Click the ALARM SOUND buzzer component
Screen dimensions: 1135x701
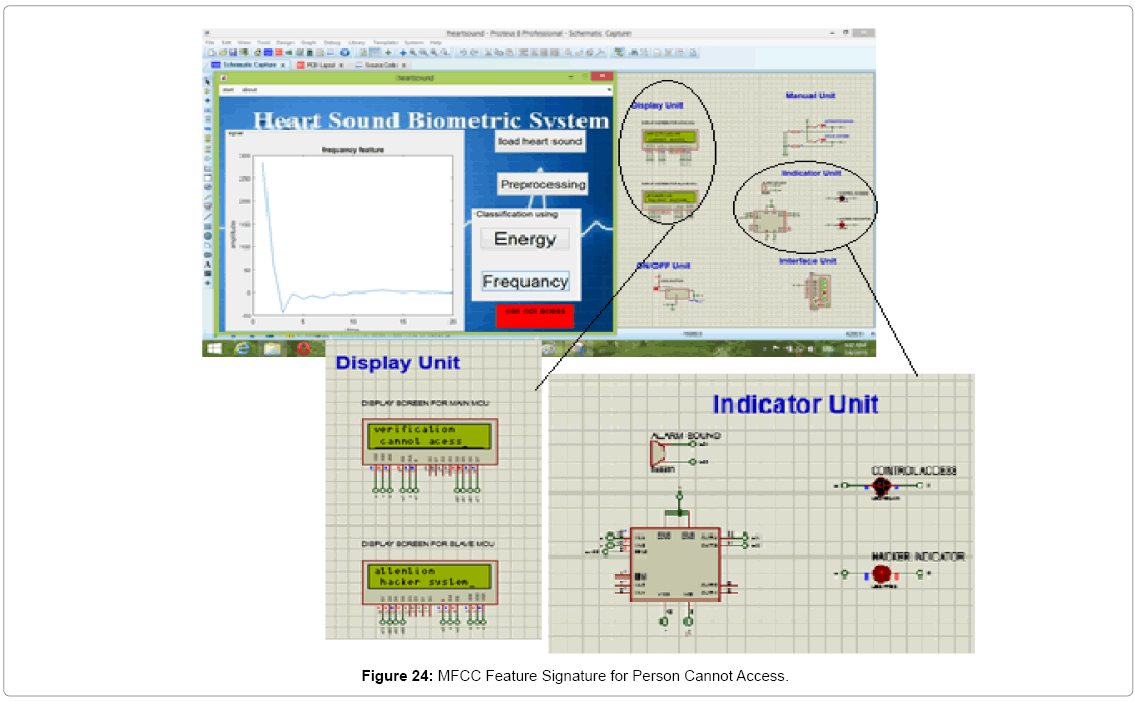tap(661, 455)
